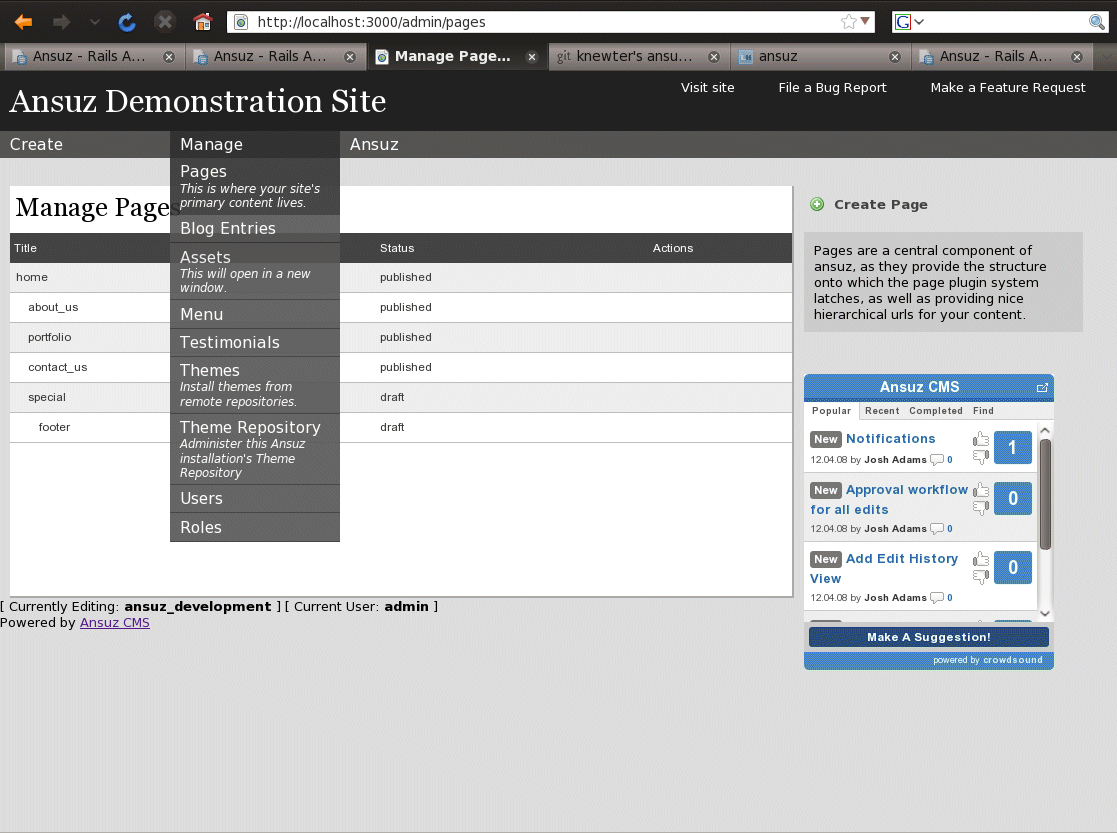Select Themes in the Manage menu
This screenshot has height=833, width=1117.
[254, 386]
